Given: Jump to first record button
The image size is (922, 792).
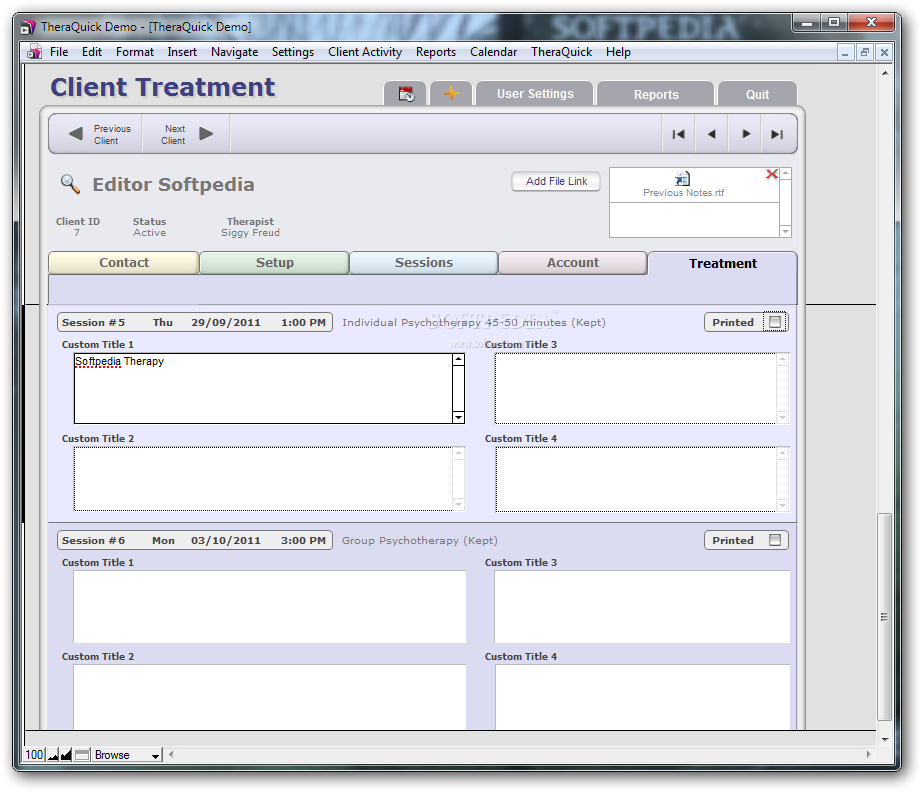Looking at the screenshot, I should [679, 134].
